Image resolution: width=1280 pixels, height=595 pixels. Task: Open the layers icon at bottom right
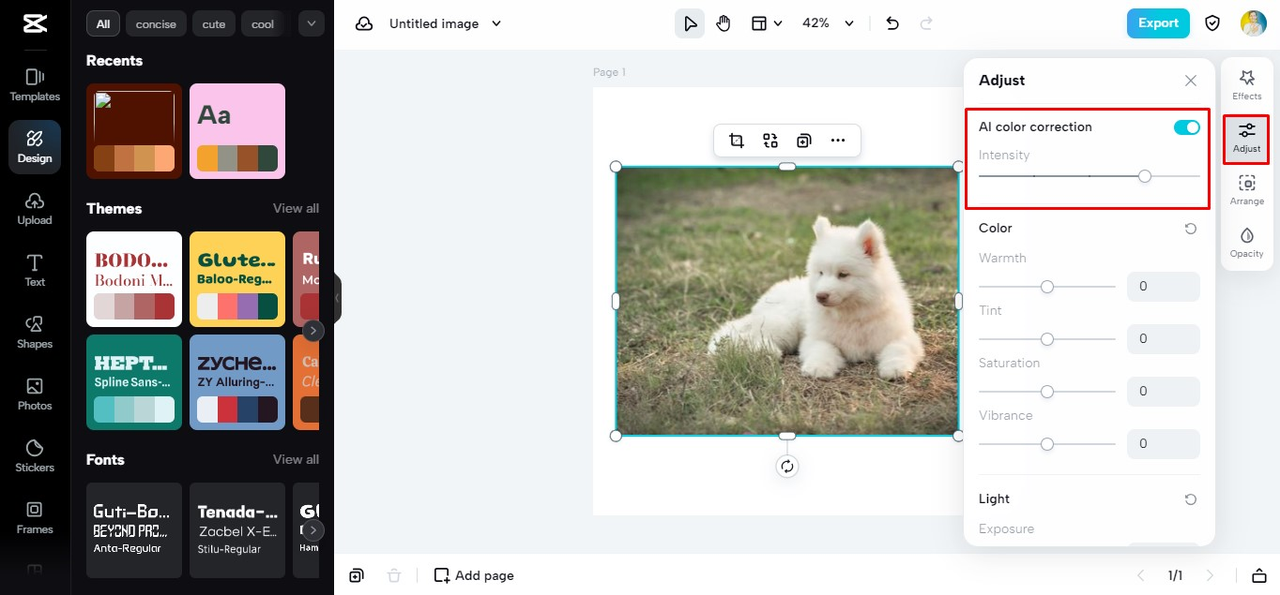click(x=1259, y=575)
